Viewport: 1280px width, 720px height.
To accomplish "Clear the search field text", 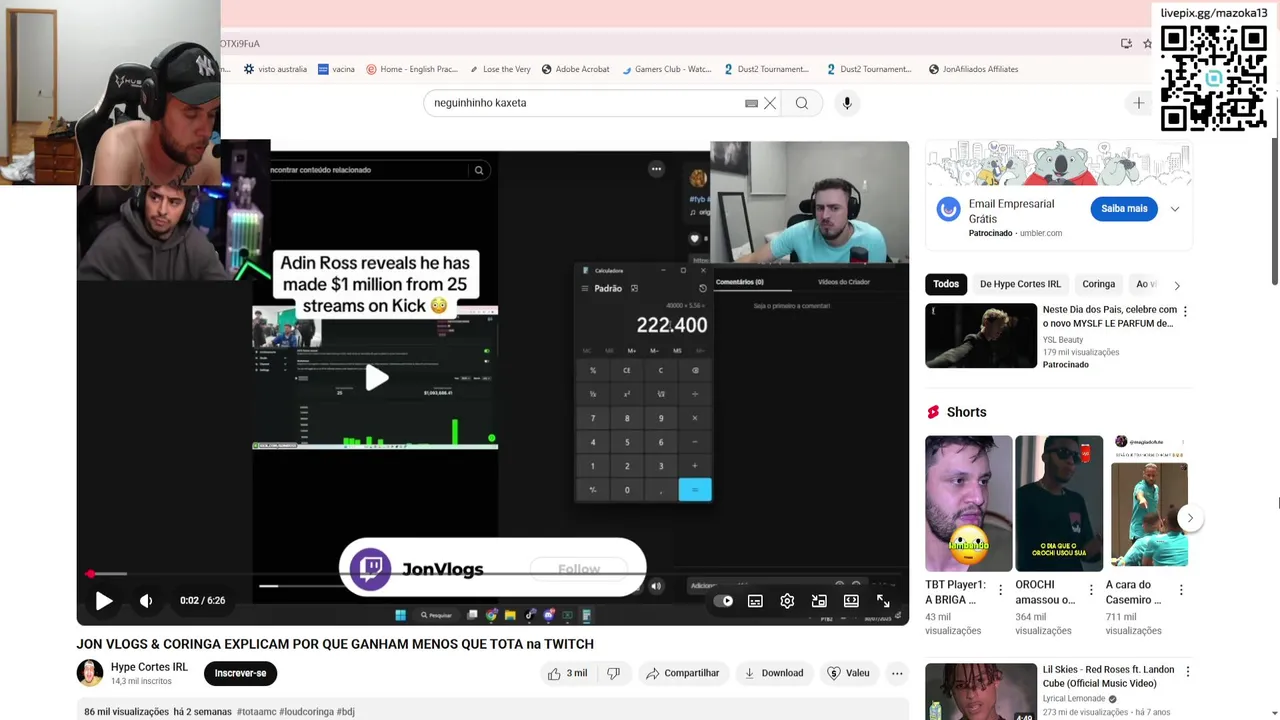I will [770, 103].
